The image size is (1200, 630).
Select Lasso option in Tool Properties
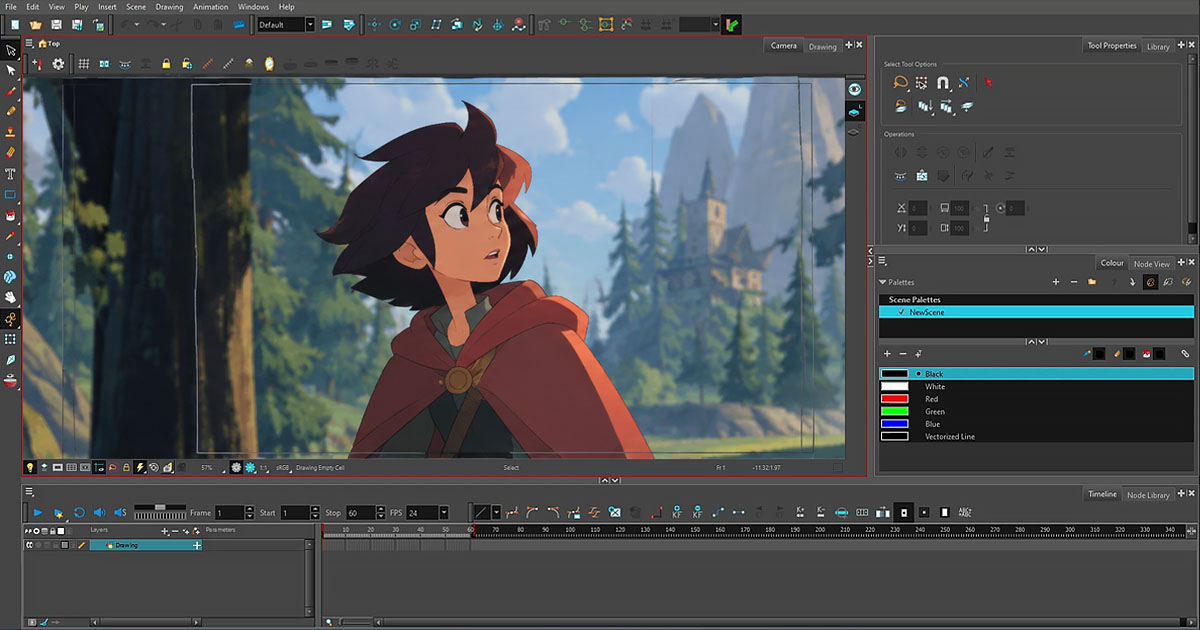(x=900, y=83)
